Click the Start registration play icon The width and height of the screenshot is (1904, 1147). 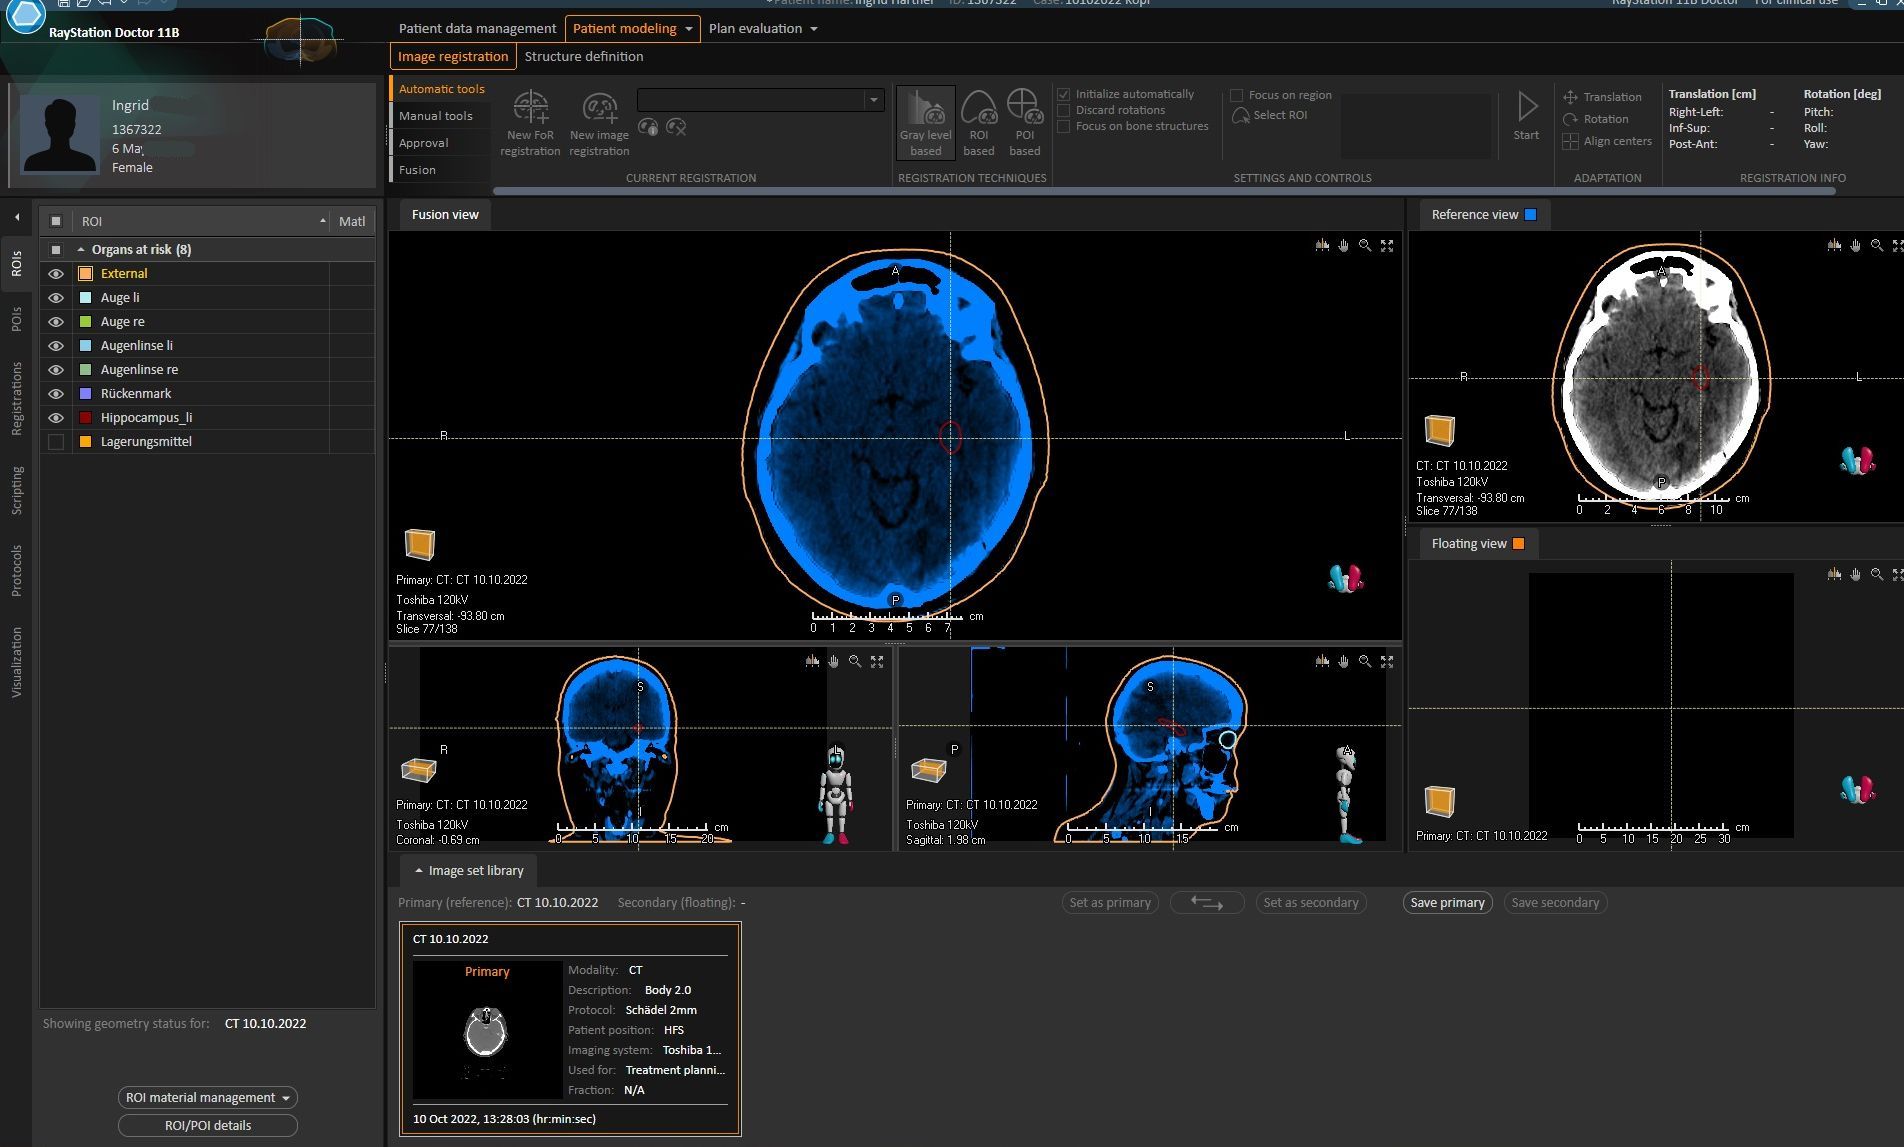click(x=1526, y=107)
